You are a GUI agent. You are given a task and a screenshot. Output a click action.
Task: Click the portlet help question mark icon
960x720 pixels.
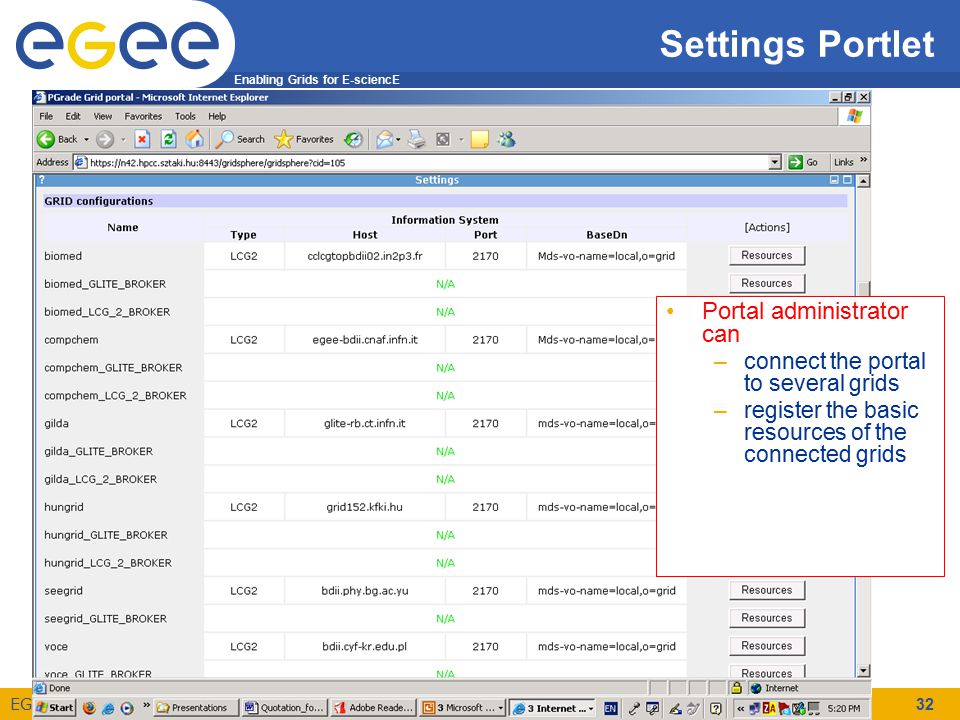click(x=42, y=180)
